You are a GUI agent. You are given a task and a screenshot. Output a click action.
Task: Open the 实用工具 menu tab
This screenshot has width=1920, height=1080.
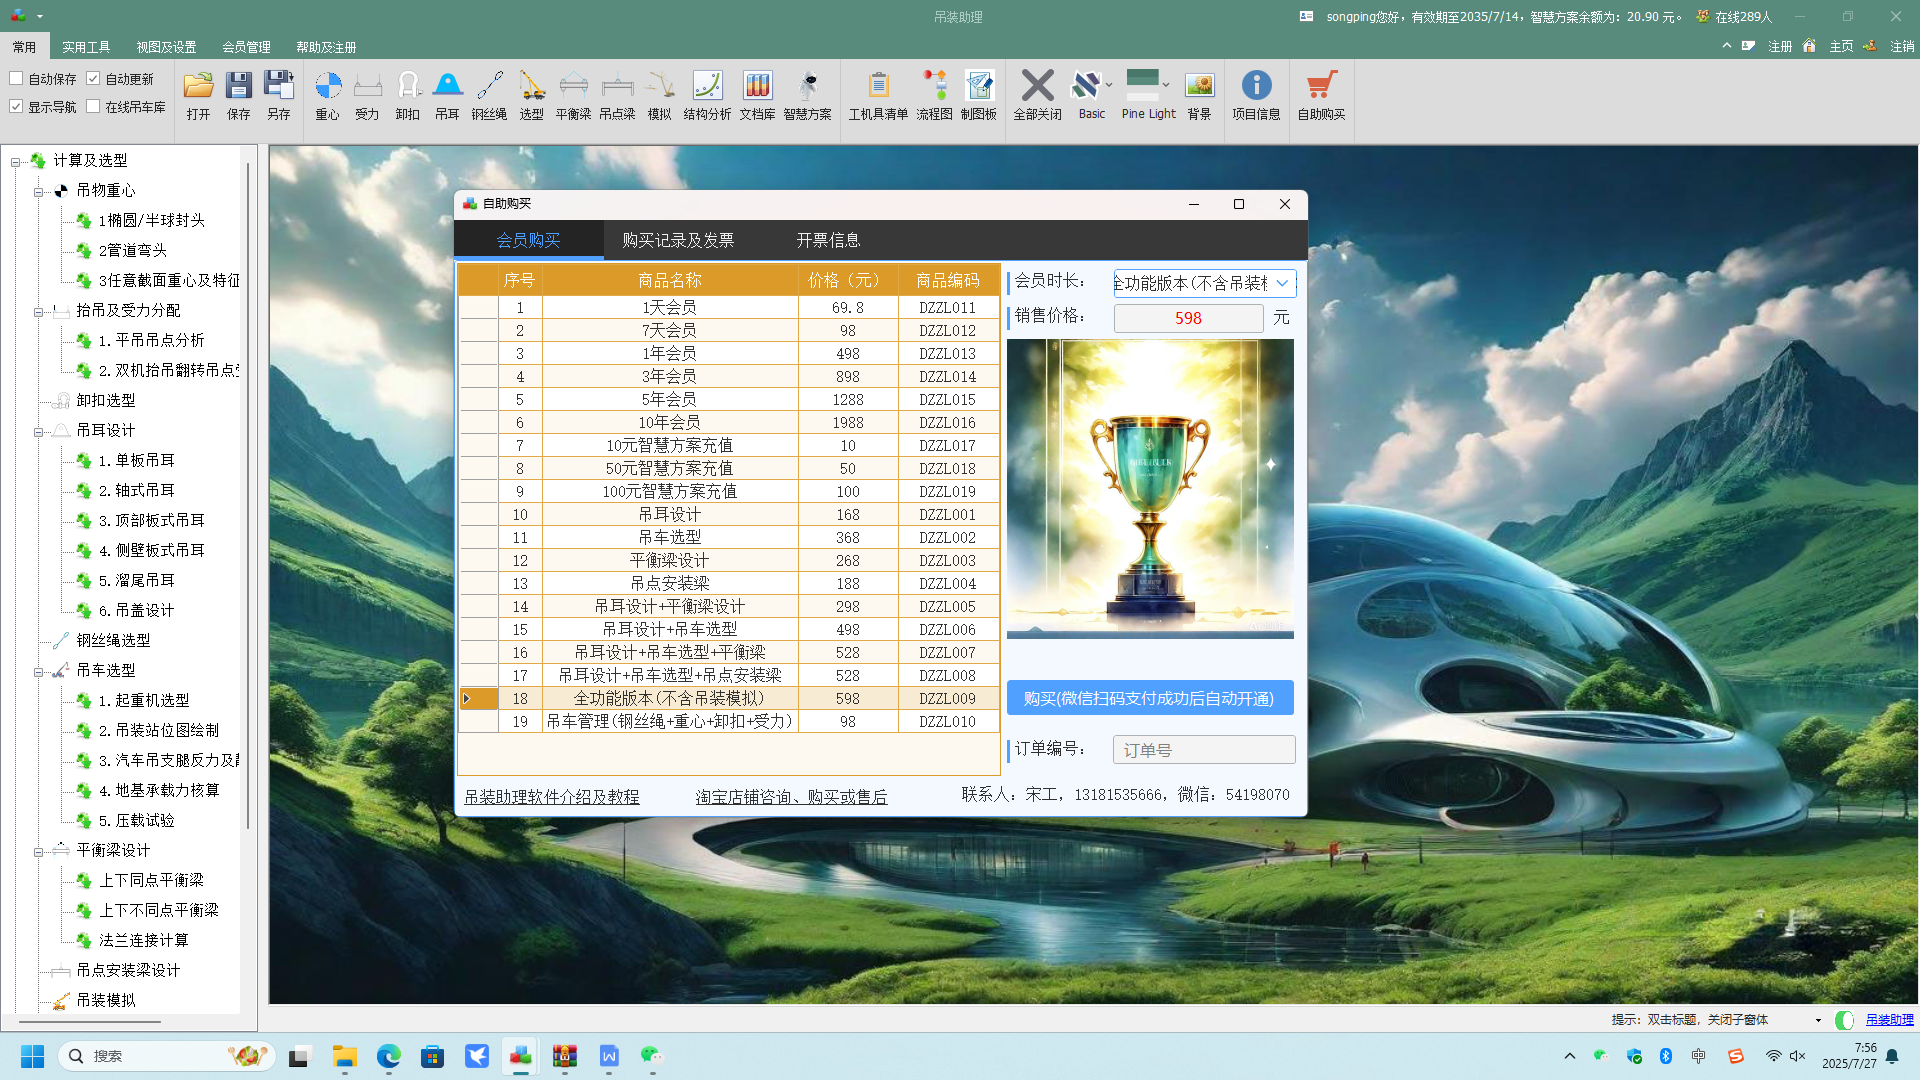point(86,47)
